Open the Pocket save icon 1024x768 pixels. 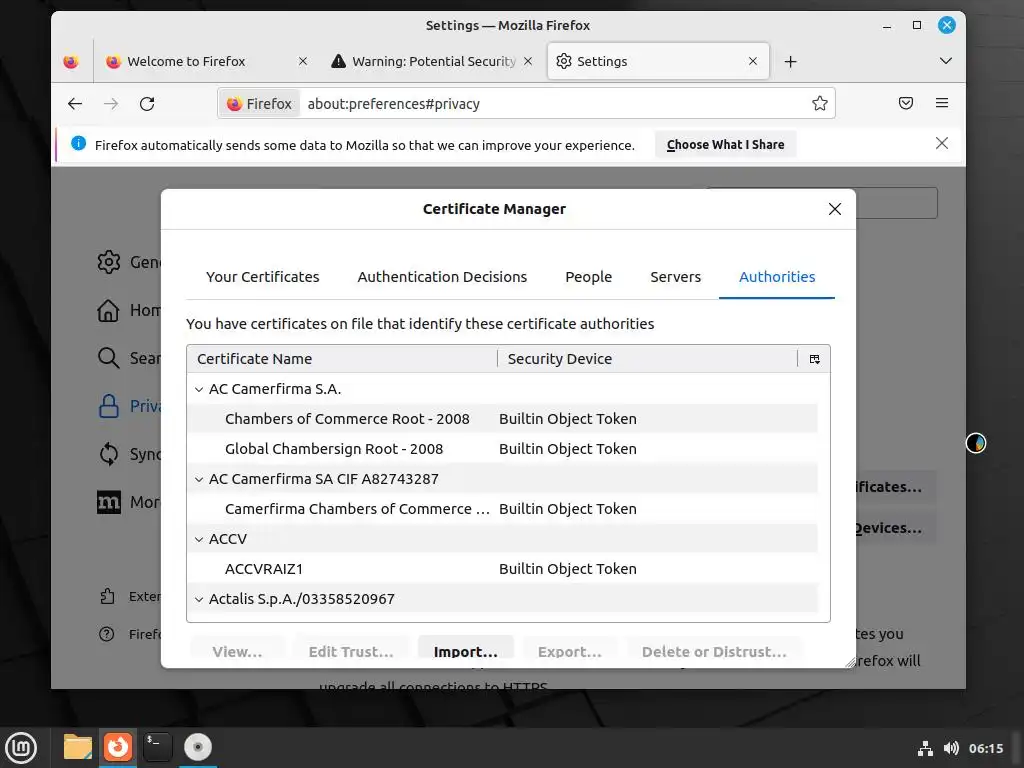906,103
